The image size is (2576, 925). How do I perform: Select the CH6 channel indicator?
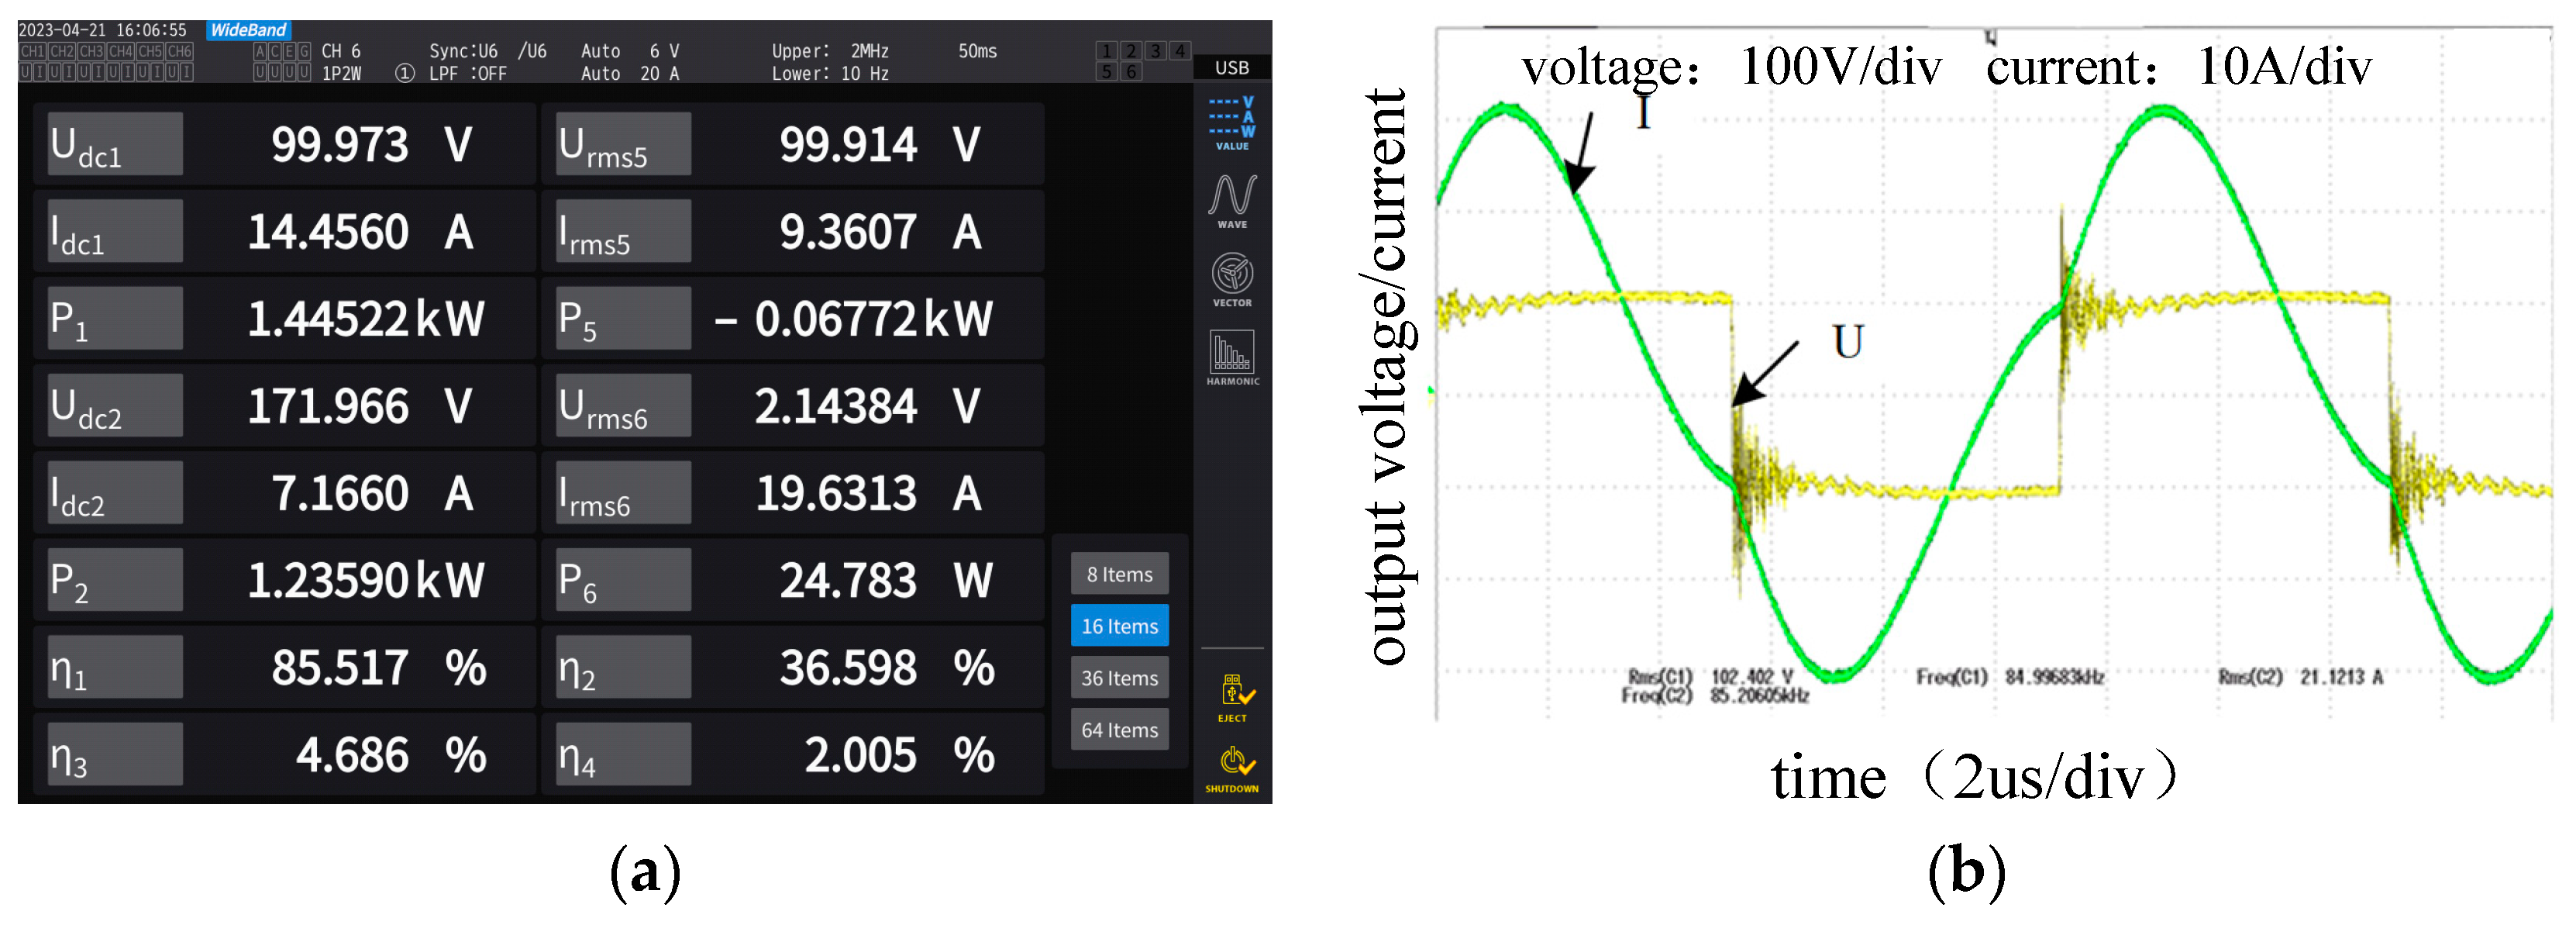tap(180, 51)
